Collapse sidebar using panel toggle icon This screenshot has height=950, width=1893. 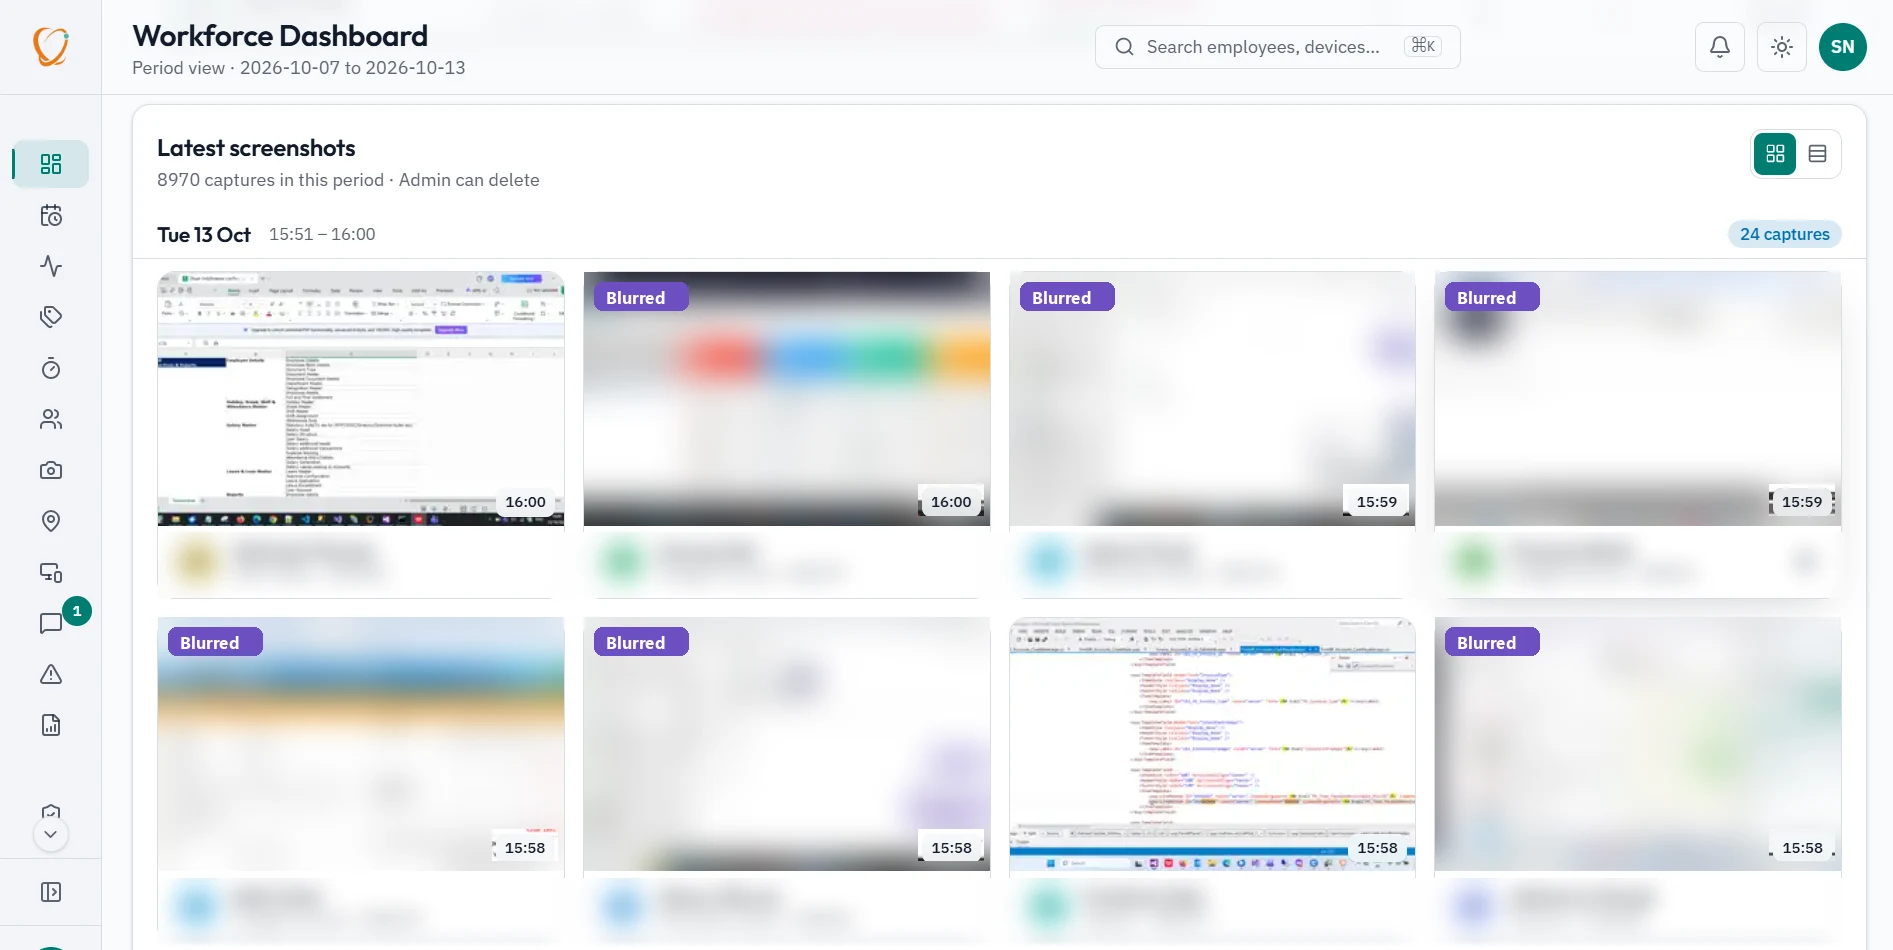[51, 892]
